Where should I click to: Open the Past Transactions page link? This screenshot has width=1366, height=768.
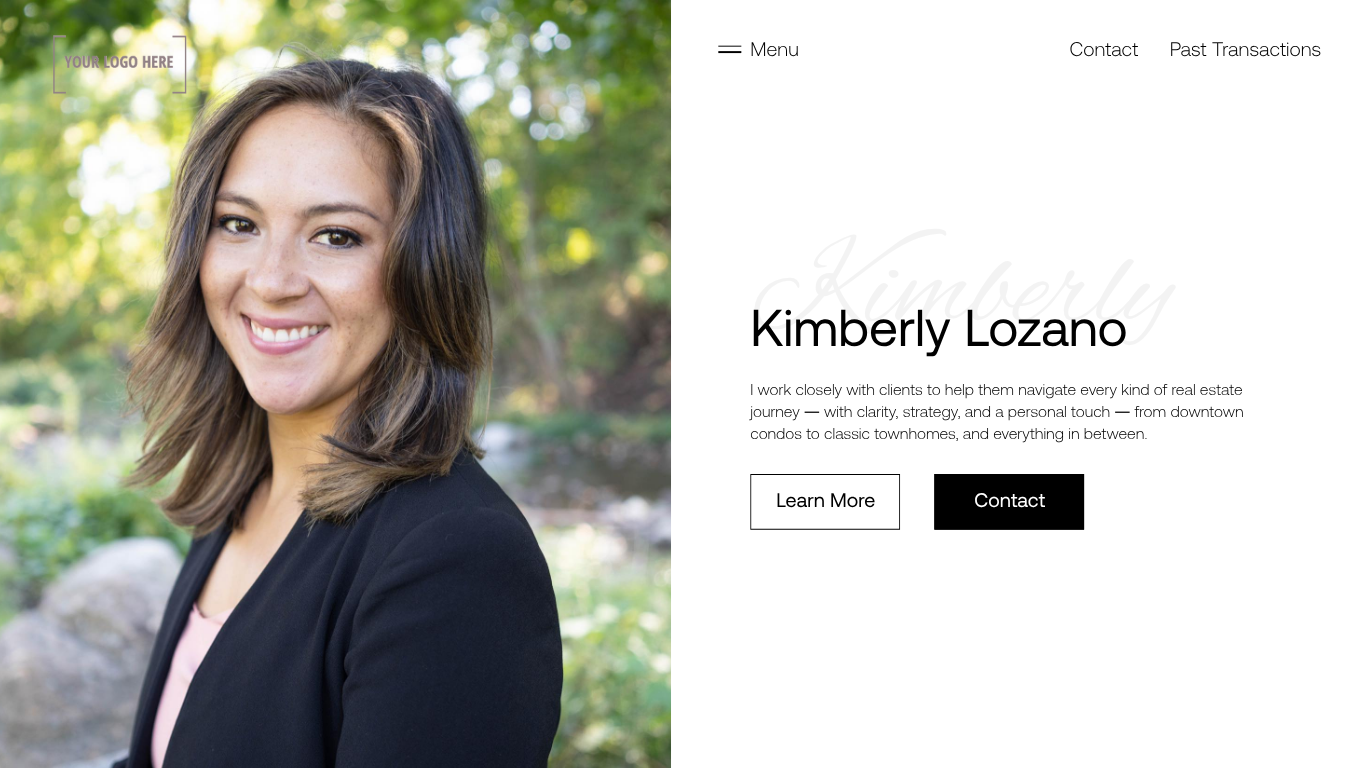click(1245, 50)
